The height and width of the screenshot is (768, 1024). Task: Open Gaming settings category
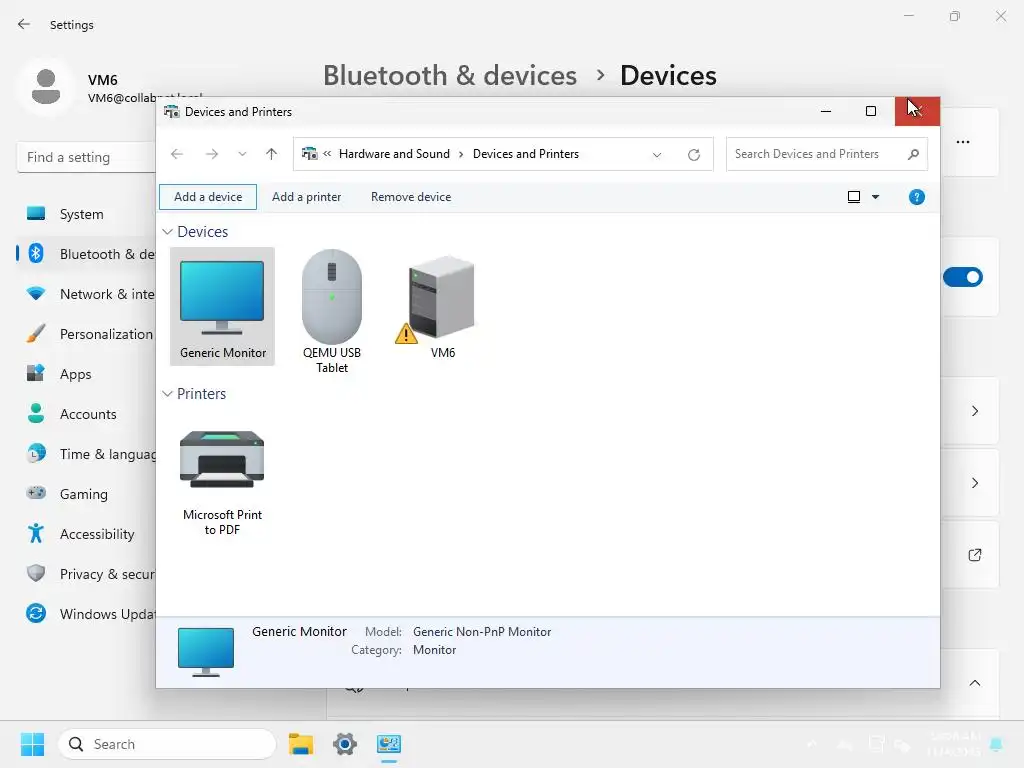pos(86,494)
